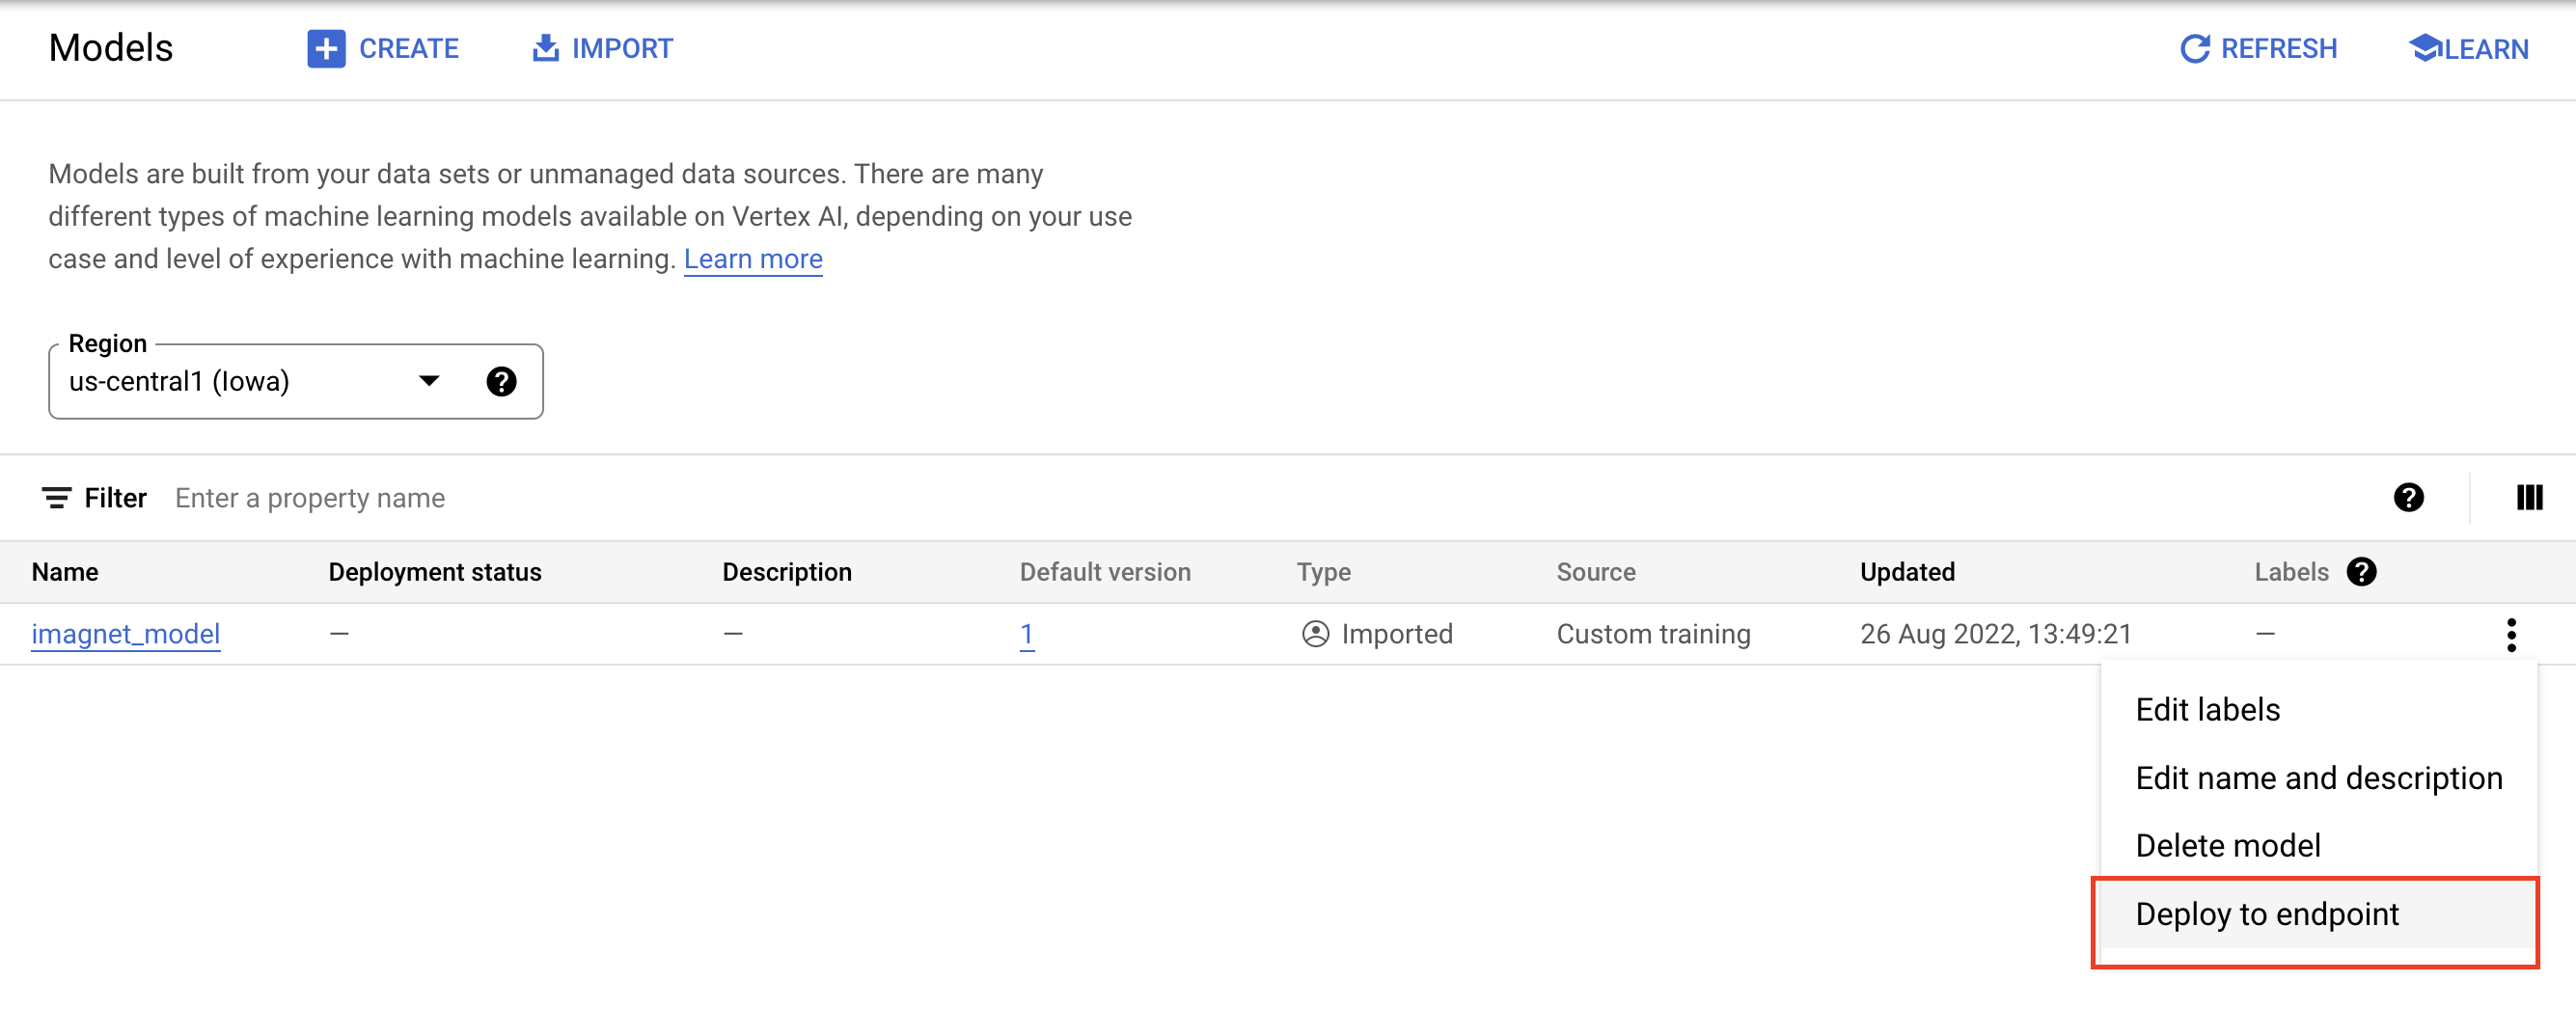The width and height of the screenshot is (2576, 1036).
Task: Select Deploy to endpoint menu option
Action: 2266,914
